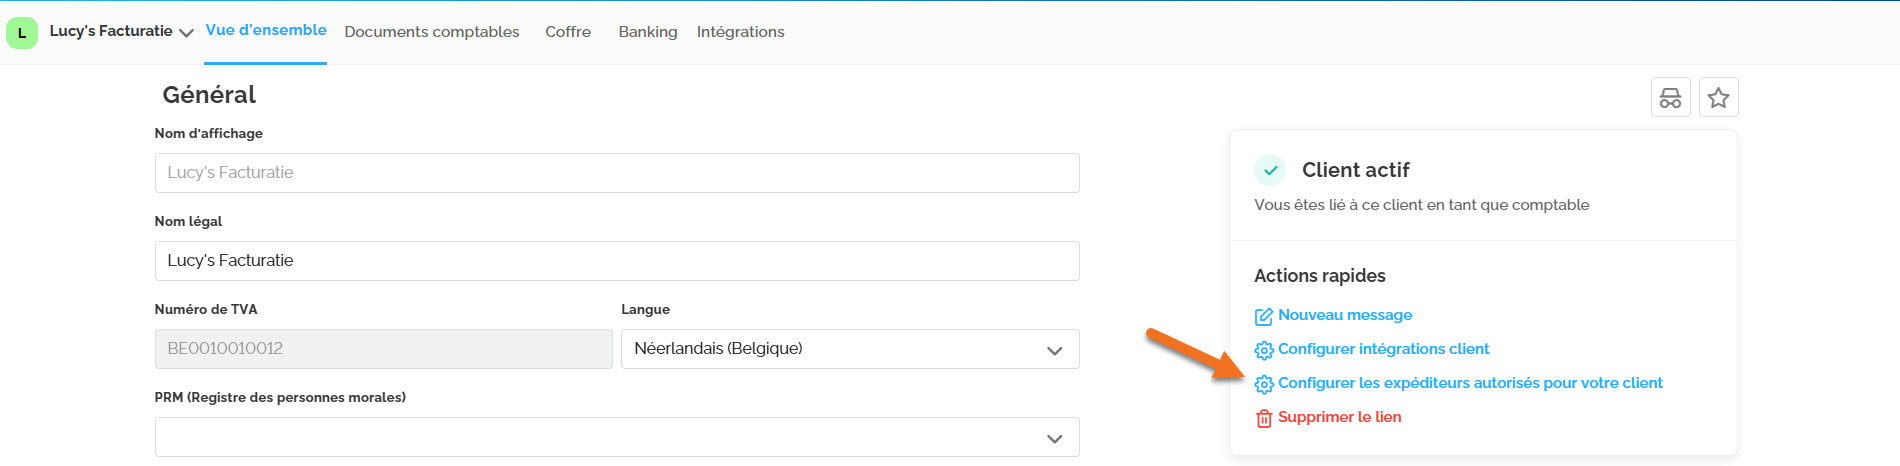Click gear icon beside expéditeurs autorisés link

(1263, 384)
